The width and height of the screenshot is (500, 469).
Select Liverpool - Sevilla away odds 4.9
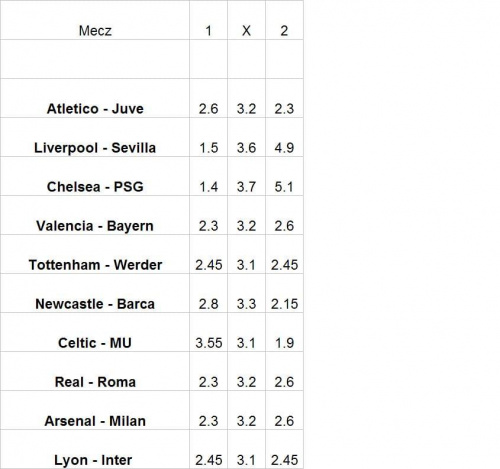[284, 137]
